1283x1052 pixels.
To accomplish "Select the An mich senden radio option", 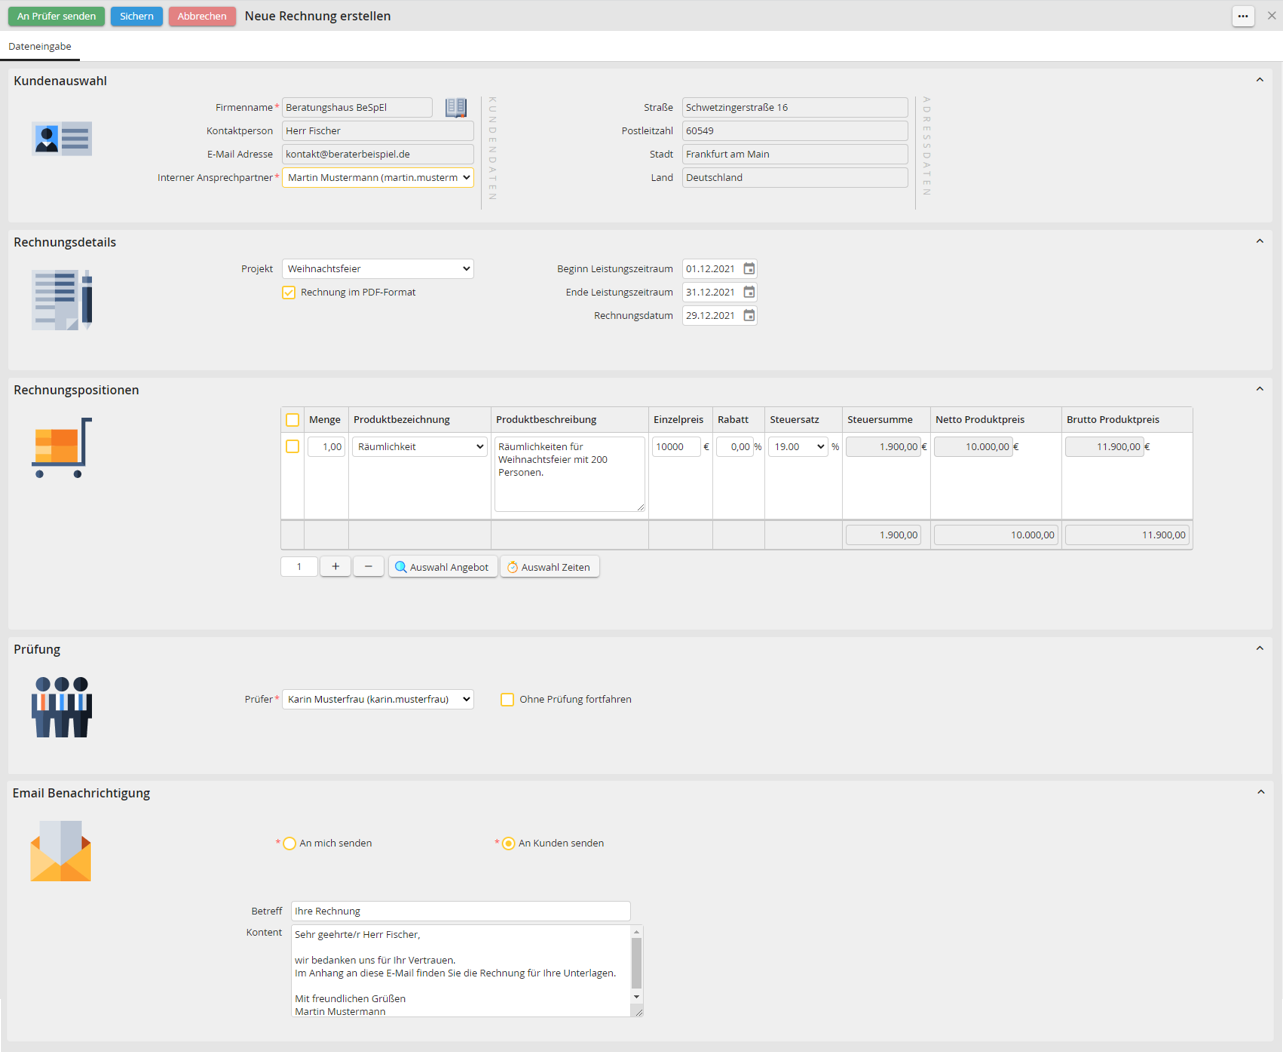I will tap(290, 844).
